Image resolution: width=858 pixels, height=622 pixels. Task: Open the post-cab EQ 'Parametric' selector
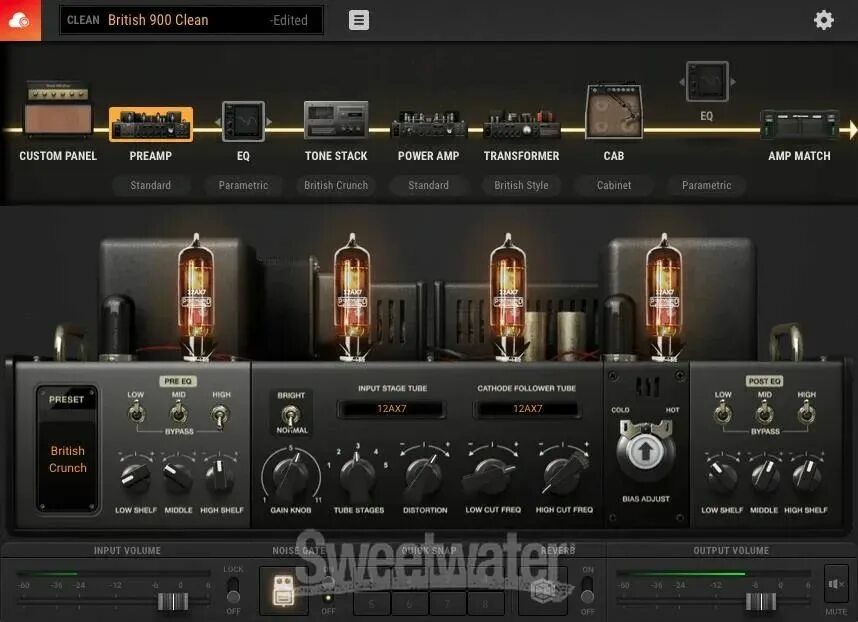[x=707, y=185]
